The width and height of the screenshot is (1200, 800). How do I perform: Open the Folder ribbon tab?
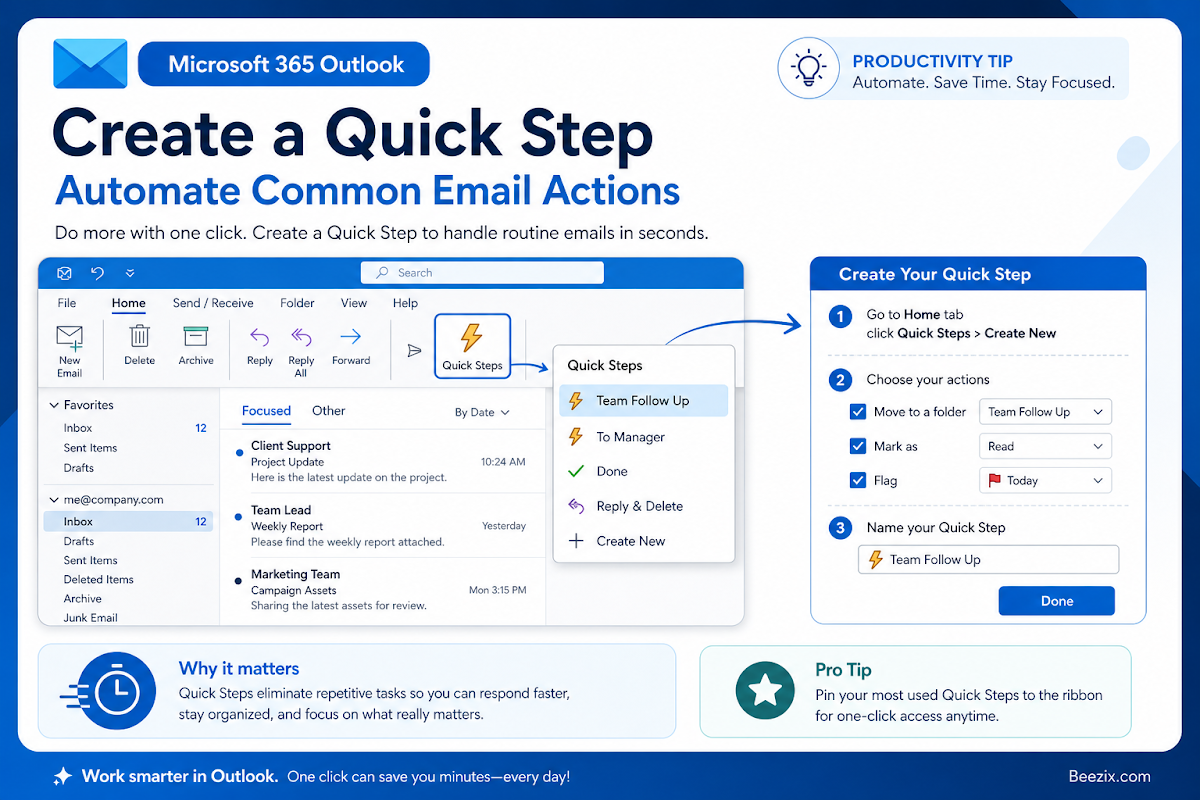tap(297, 303)
